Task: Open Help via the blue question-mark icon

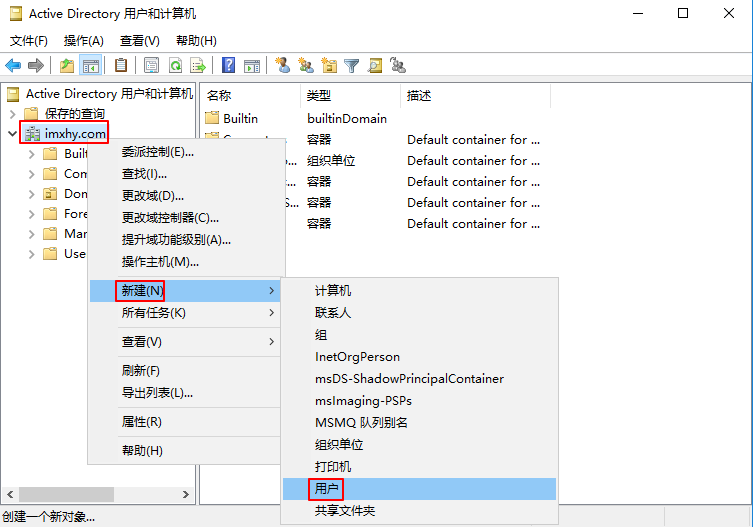Action: [229, 66]
